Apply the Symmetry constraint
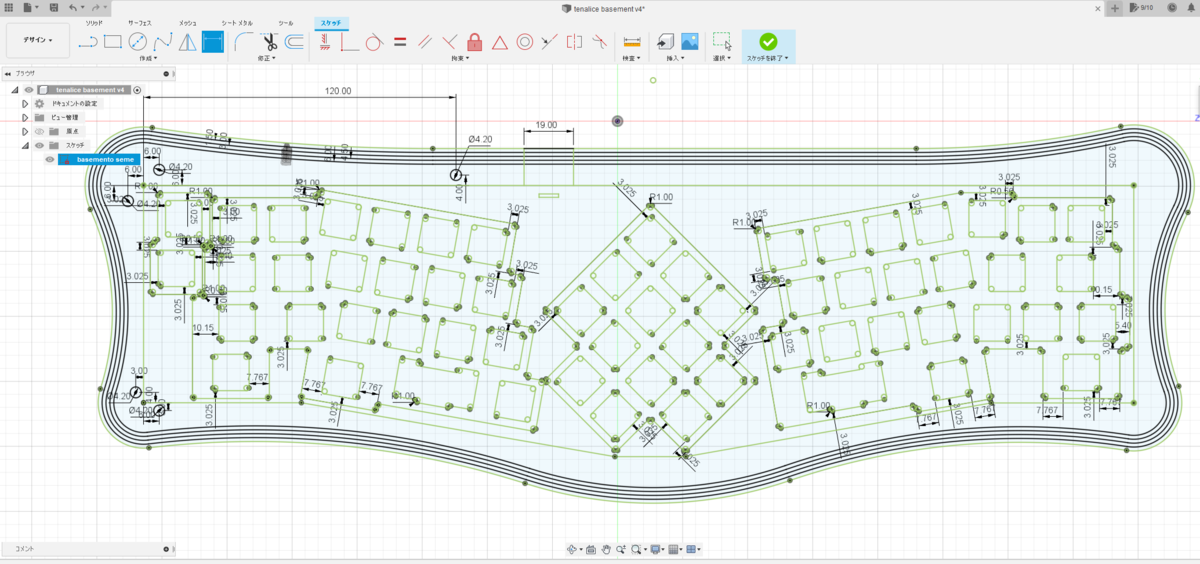The height and width of the screenshot is (564, 1200). [574, 42]
